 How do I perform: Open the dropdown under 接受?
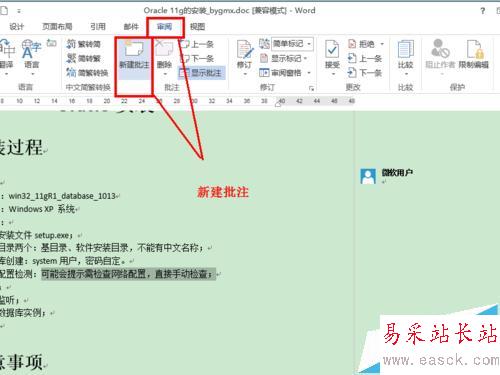pos(333,74)
